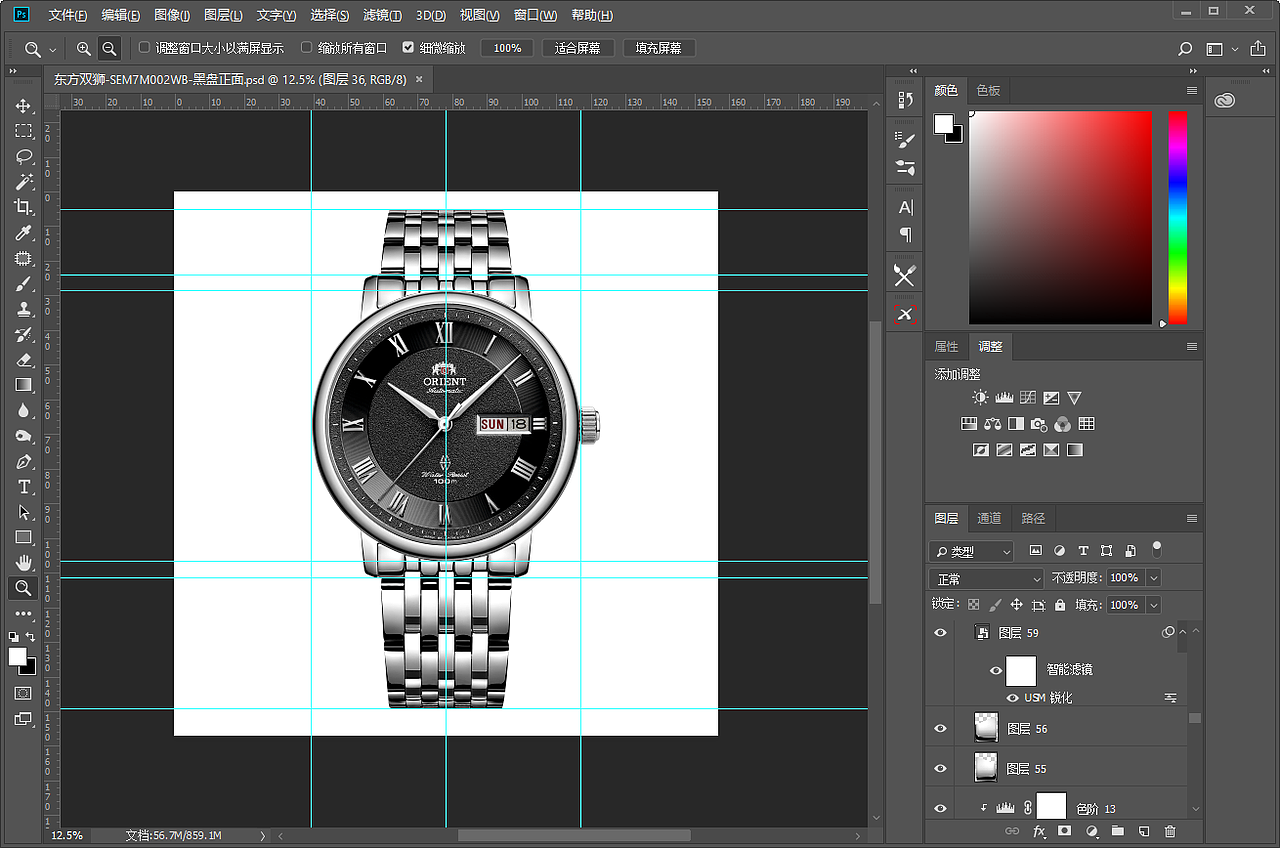
Task: Select the Clone Stamp tool
Action: tap(23, 309)
